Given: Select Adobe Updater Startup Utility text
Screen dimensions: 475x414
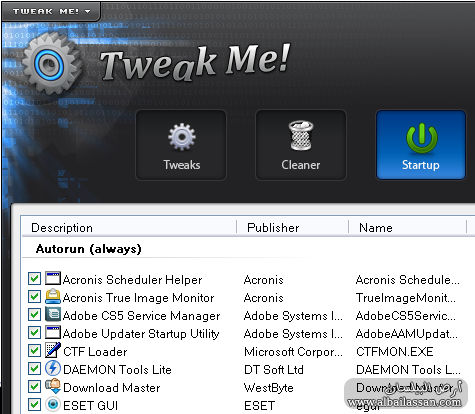Looking at the screenshot, I should [141, 334].
